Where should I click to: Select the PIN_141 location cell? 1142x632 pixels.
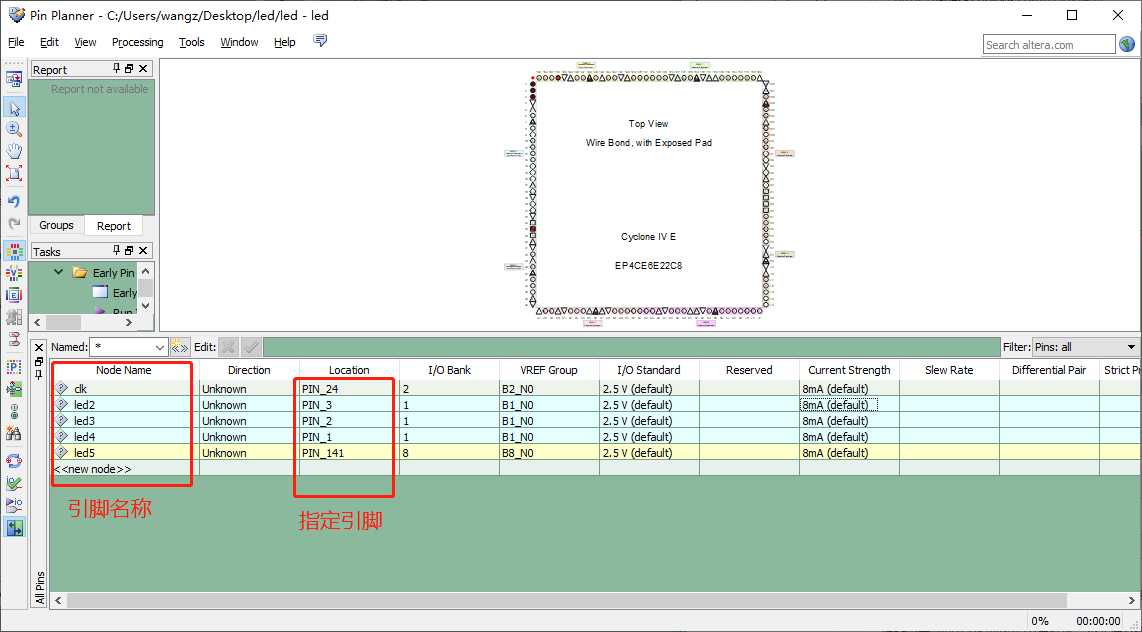coord(349,453)
